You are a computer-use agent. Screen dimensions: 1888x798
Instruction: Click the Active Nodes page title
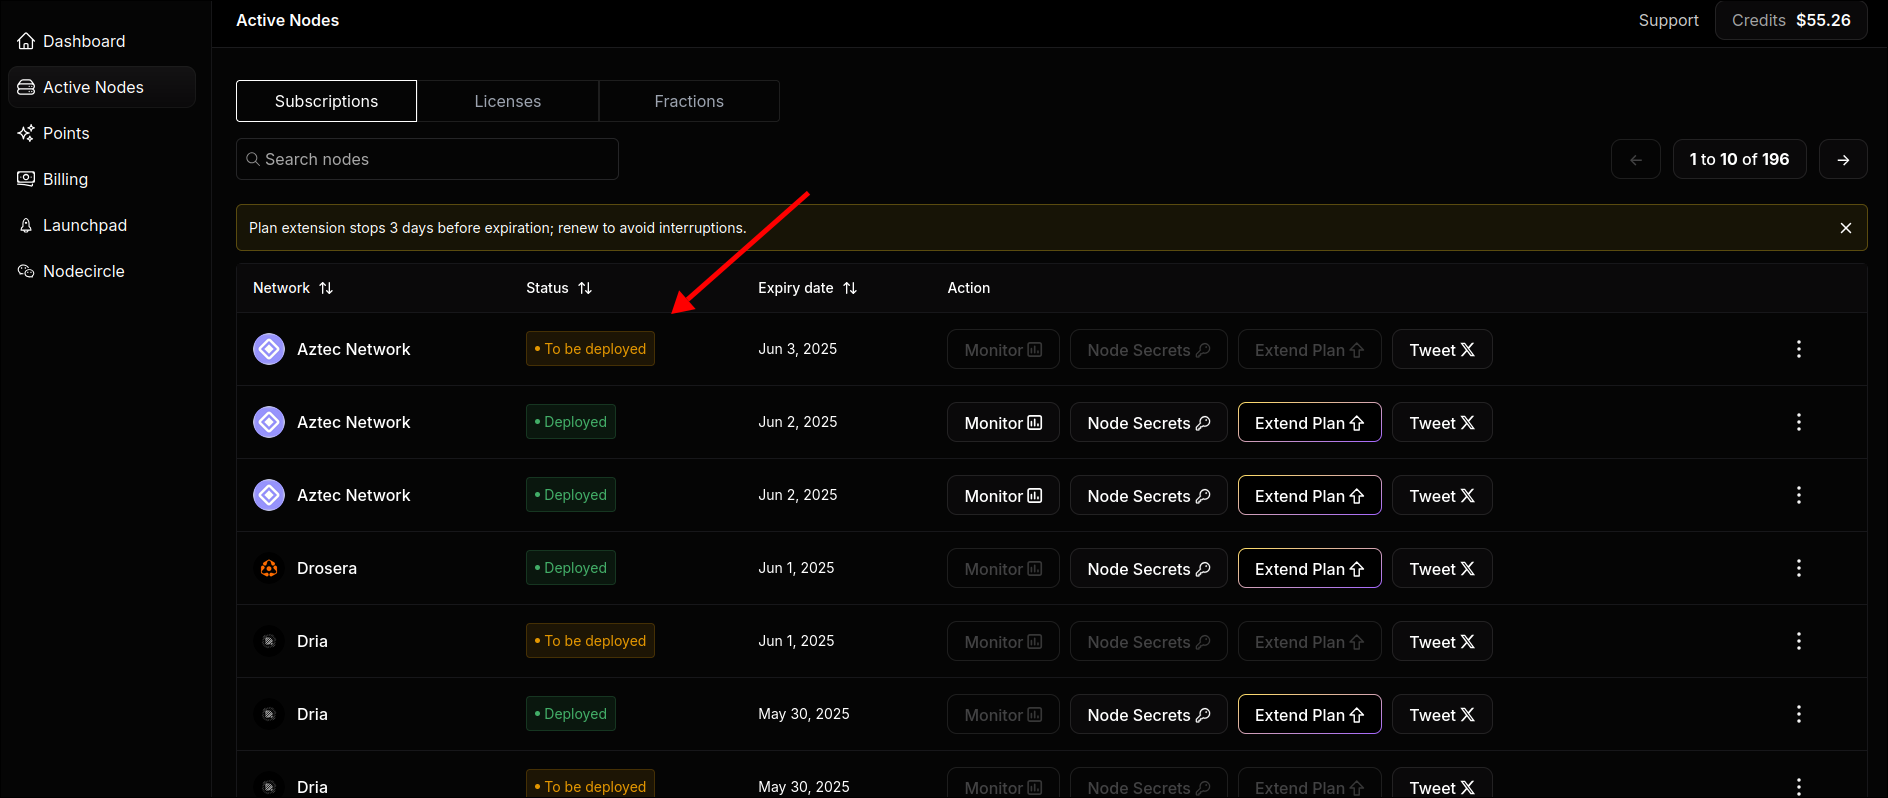pos(288,20)
